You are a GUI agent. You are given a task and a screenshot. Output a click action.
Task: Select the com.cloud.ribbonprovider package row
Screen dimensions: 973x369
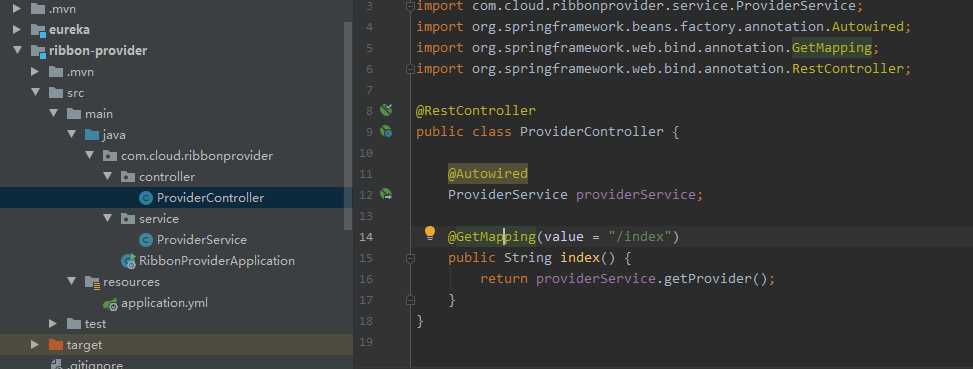[x=176, y=156]
